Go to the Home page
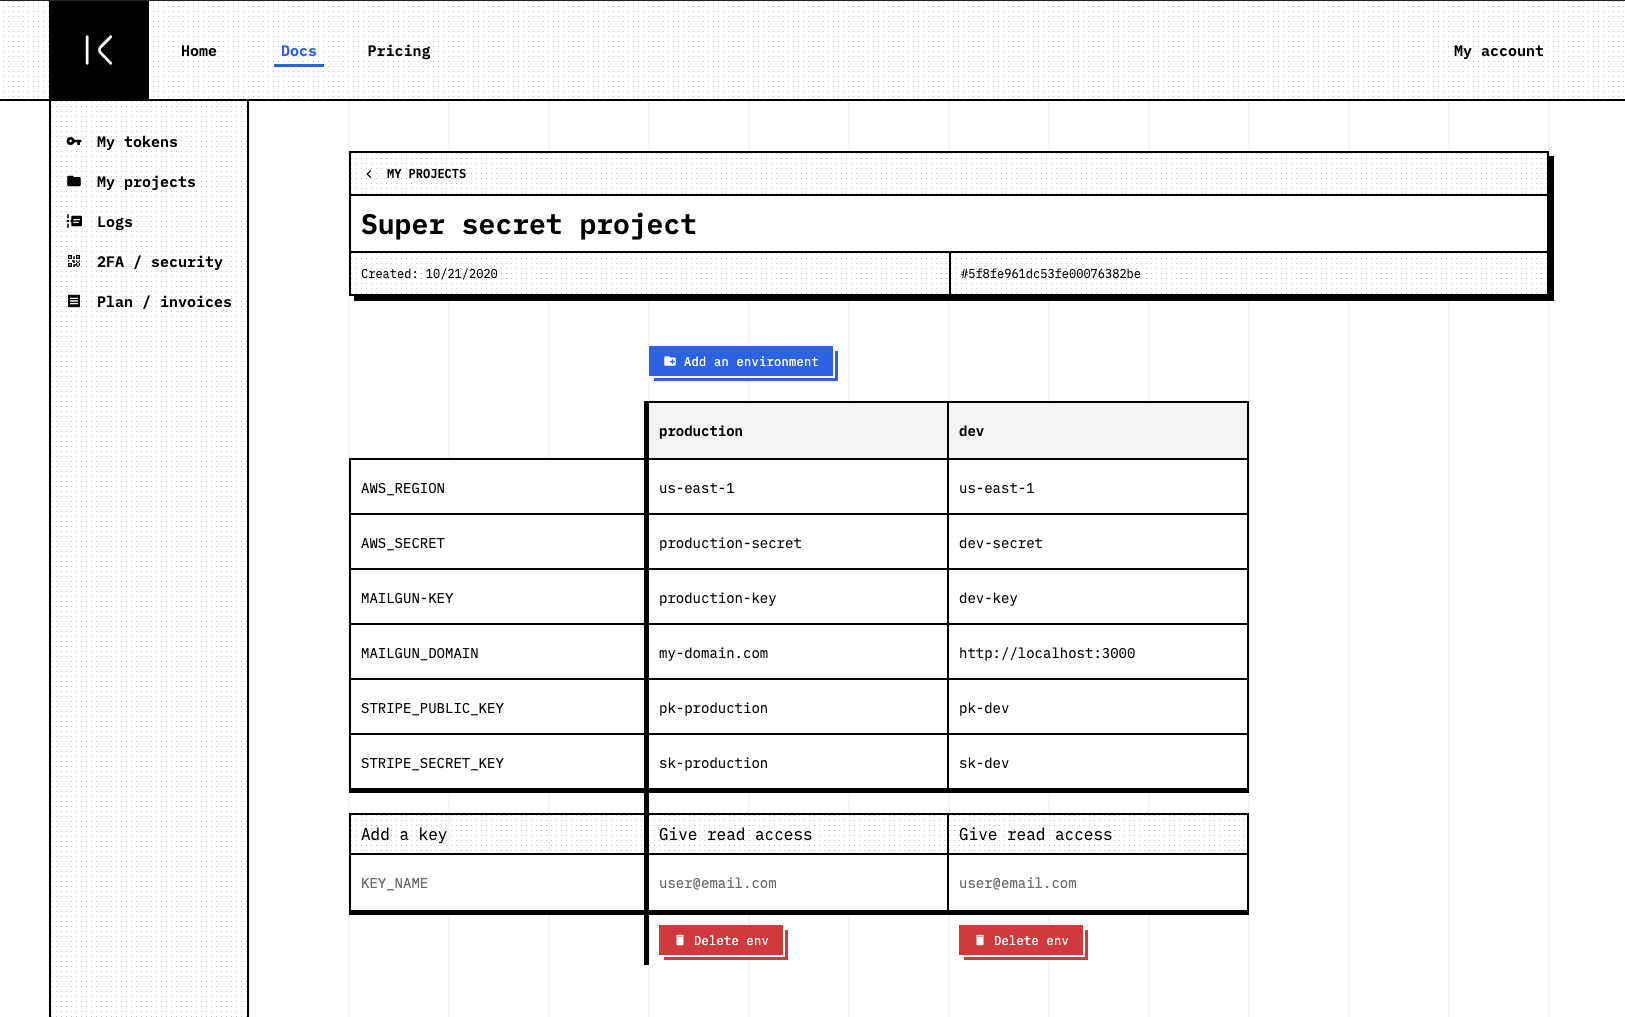Image resolution: width=1625 pixels, height=1017 pixels. click(x=199, y=51)
